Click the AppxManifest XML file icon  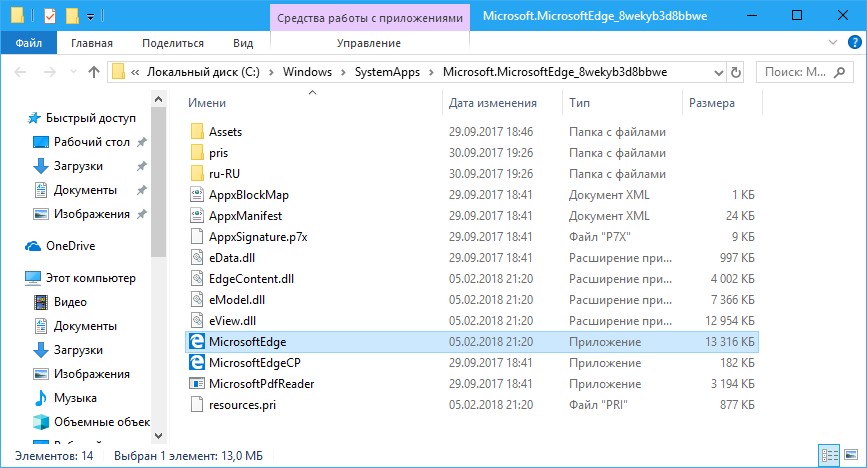(197, 216)
